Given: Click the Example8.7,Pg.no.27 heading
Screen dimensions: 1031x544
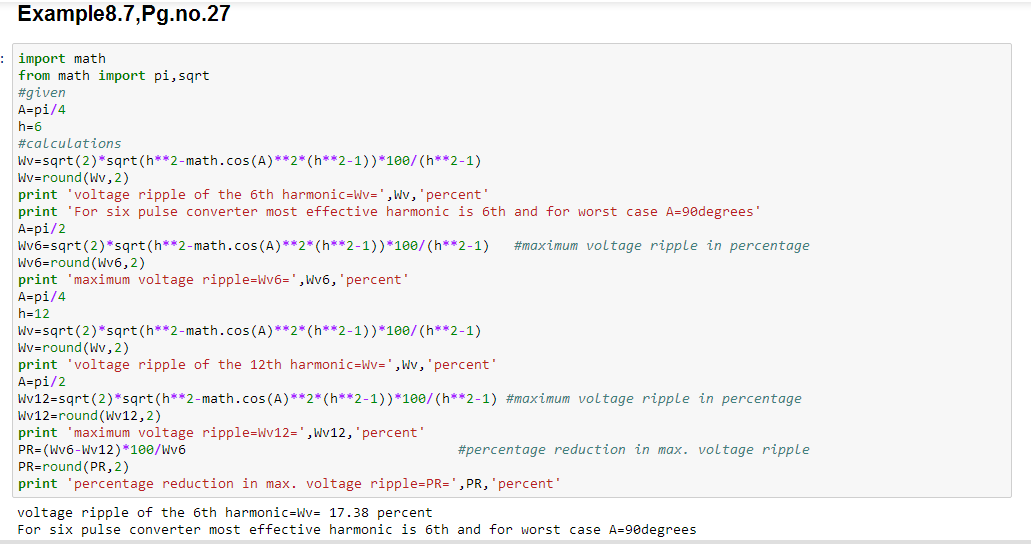Looking at the screenshot, I should (124, 14).
